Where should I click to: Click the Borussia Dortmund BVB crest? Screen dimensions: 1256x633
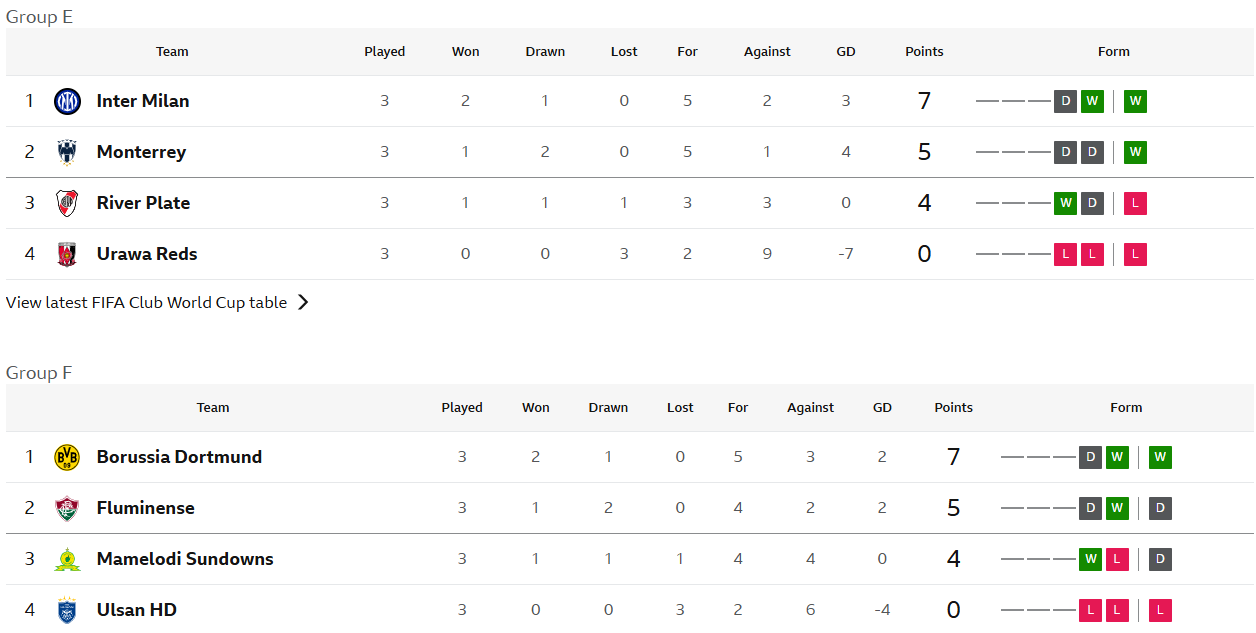pyautogui.click(x=67, y=457)
